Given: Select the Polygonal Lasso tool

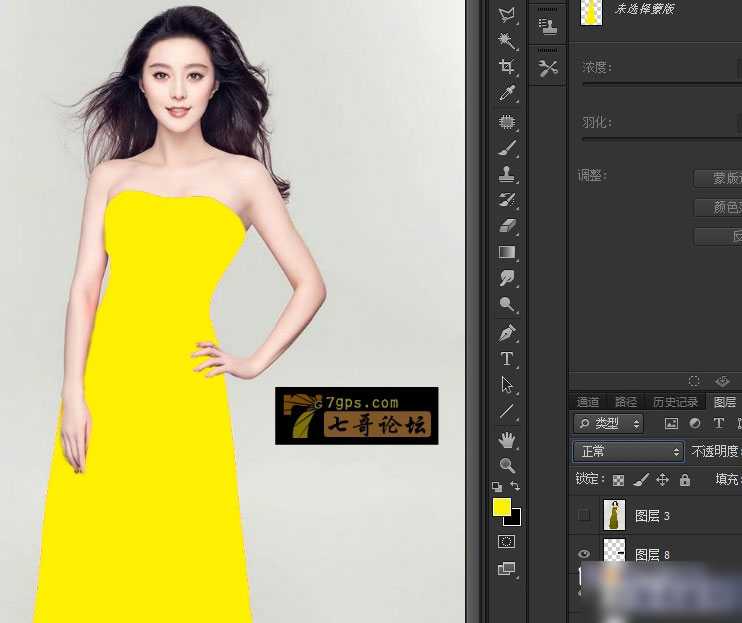Looking at the screenshot, I should 507,14.
